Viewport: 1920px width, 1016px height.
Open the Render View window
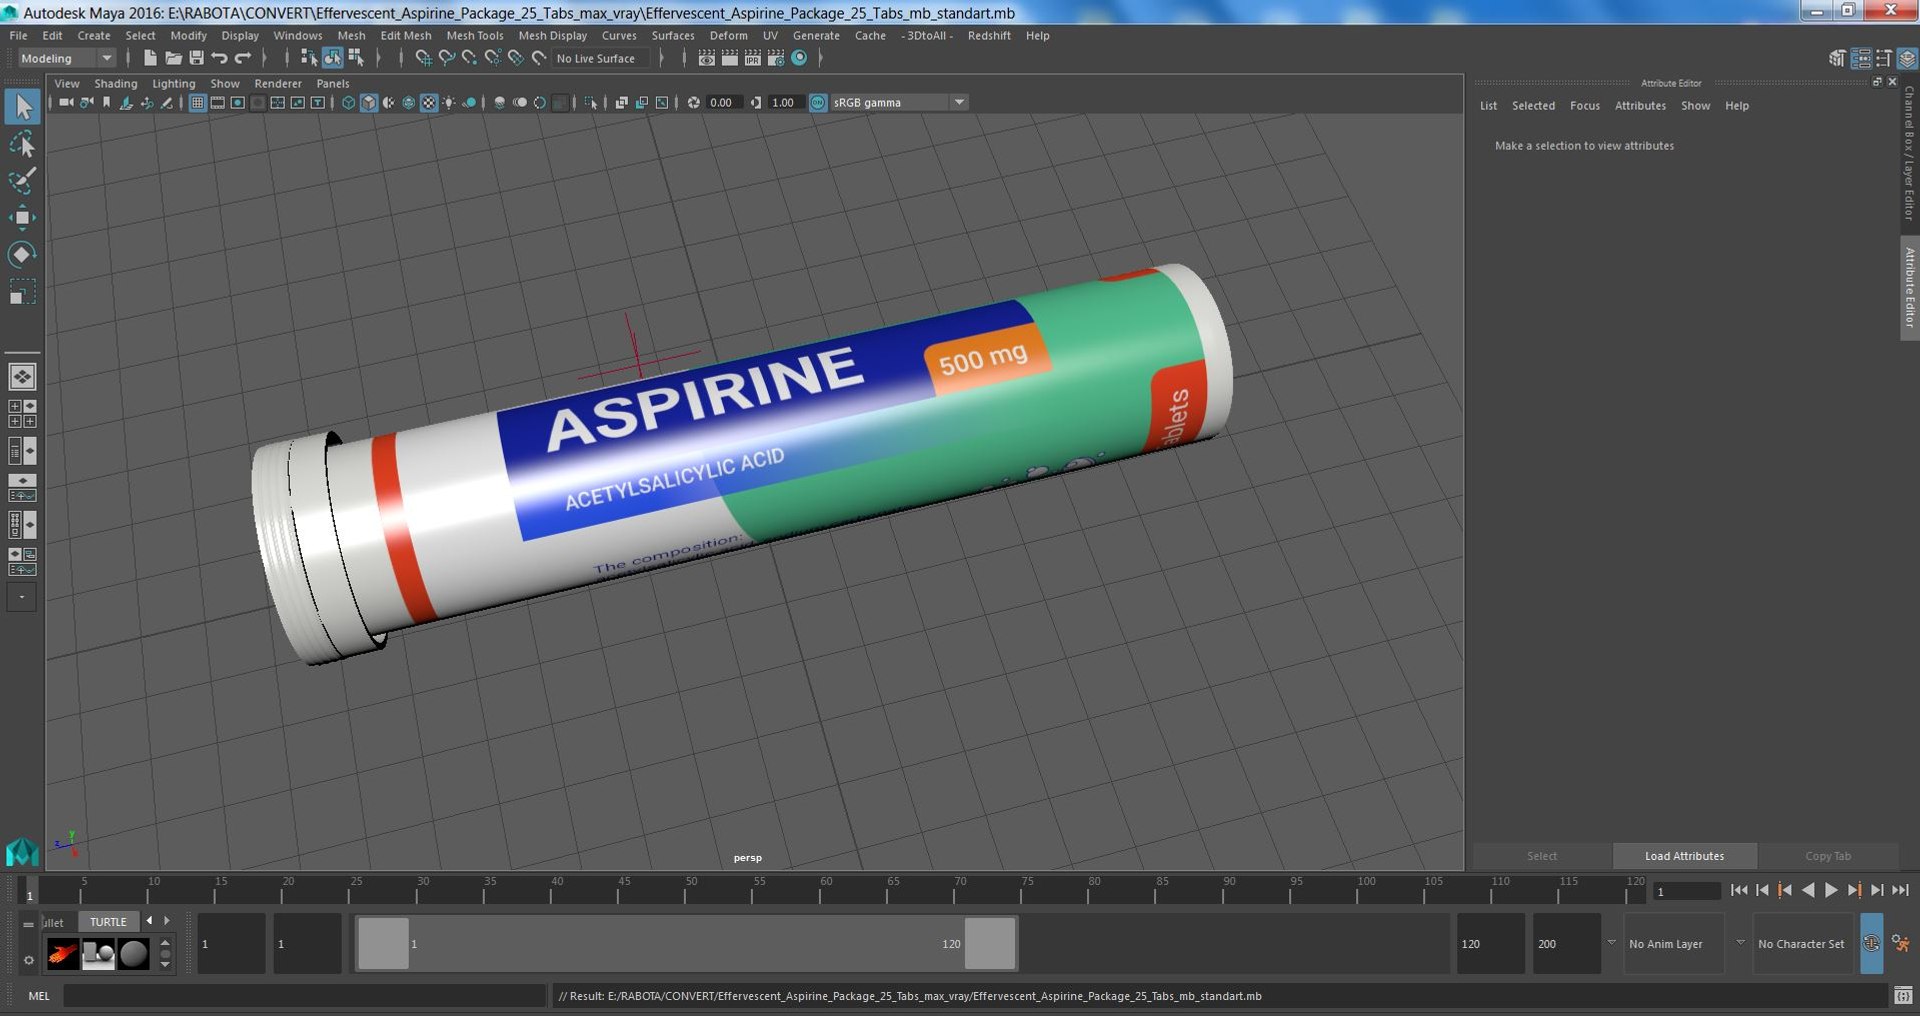pyautogui.click(x=707, y=58)
